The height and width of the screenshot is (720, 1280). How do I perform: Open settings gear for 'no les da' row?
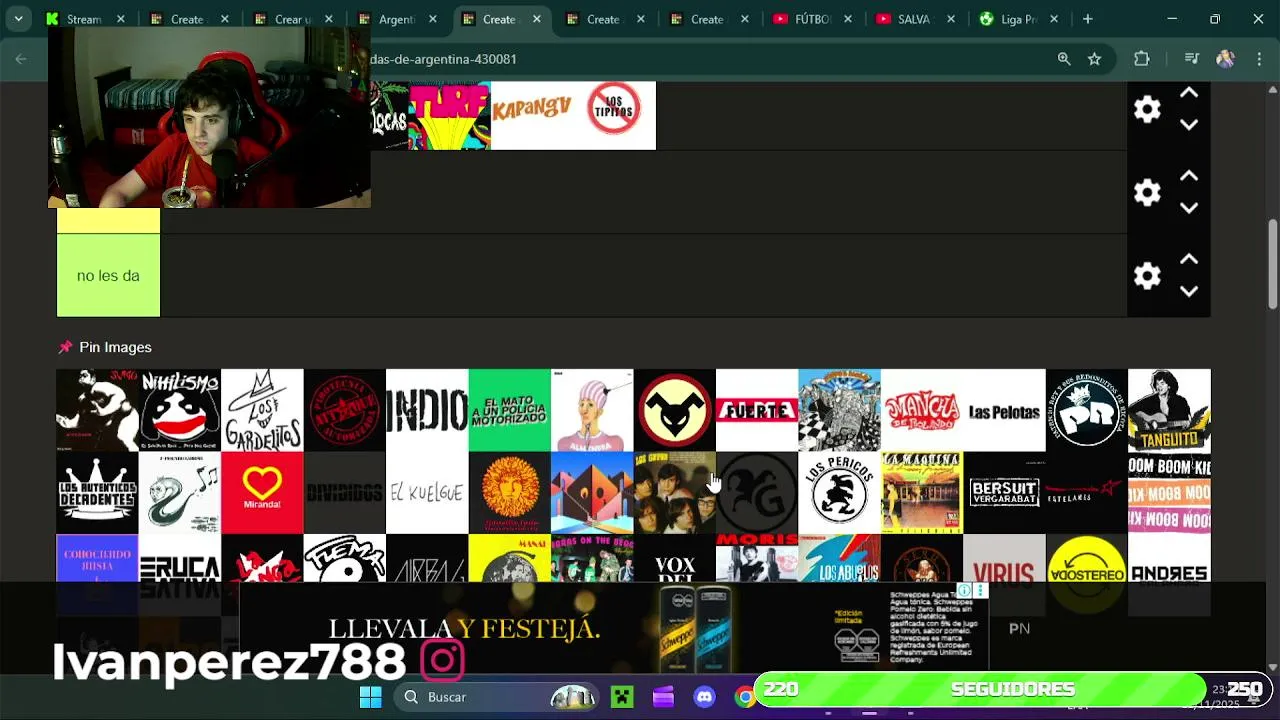tap(1147, 275)
